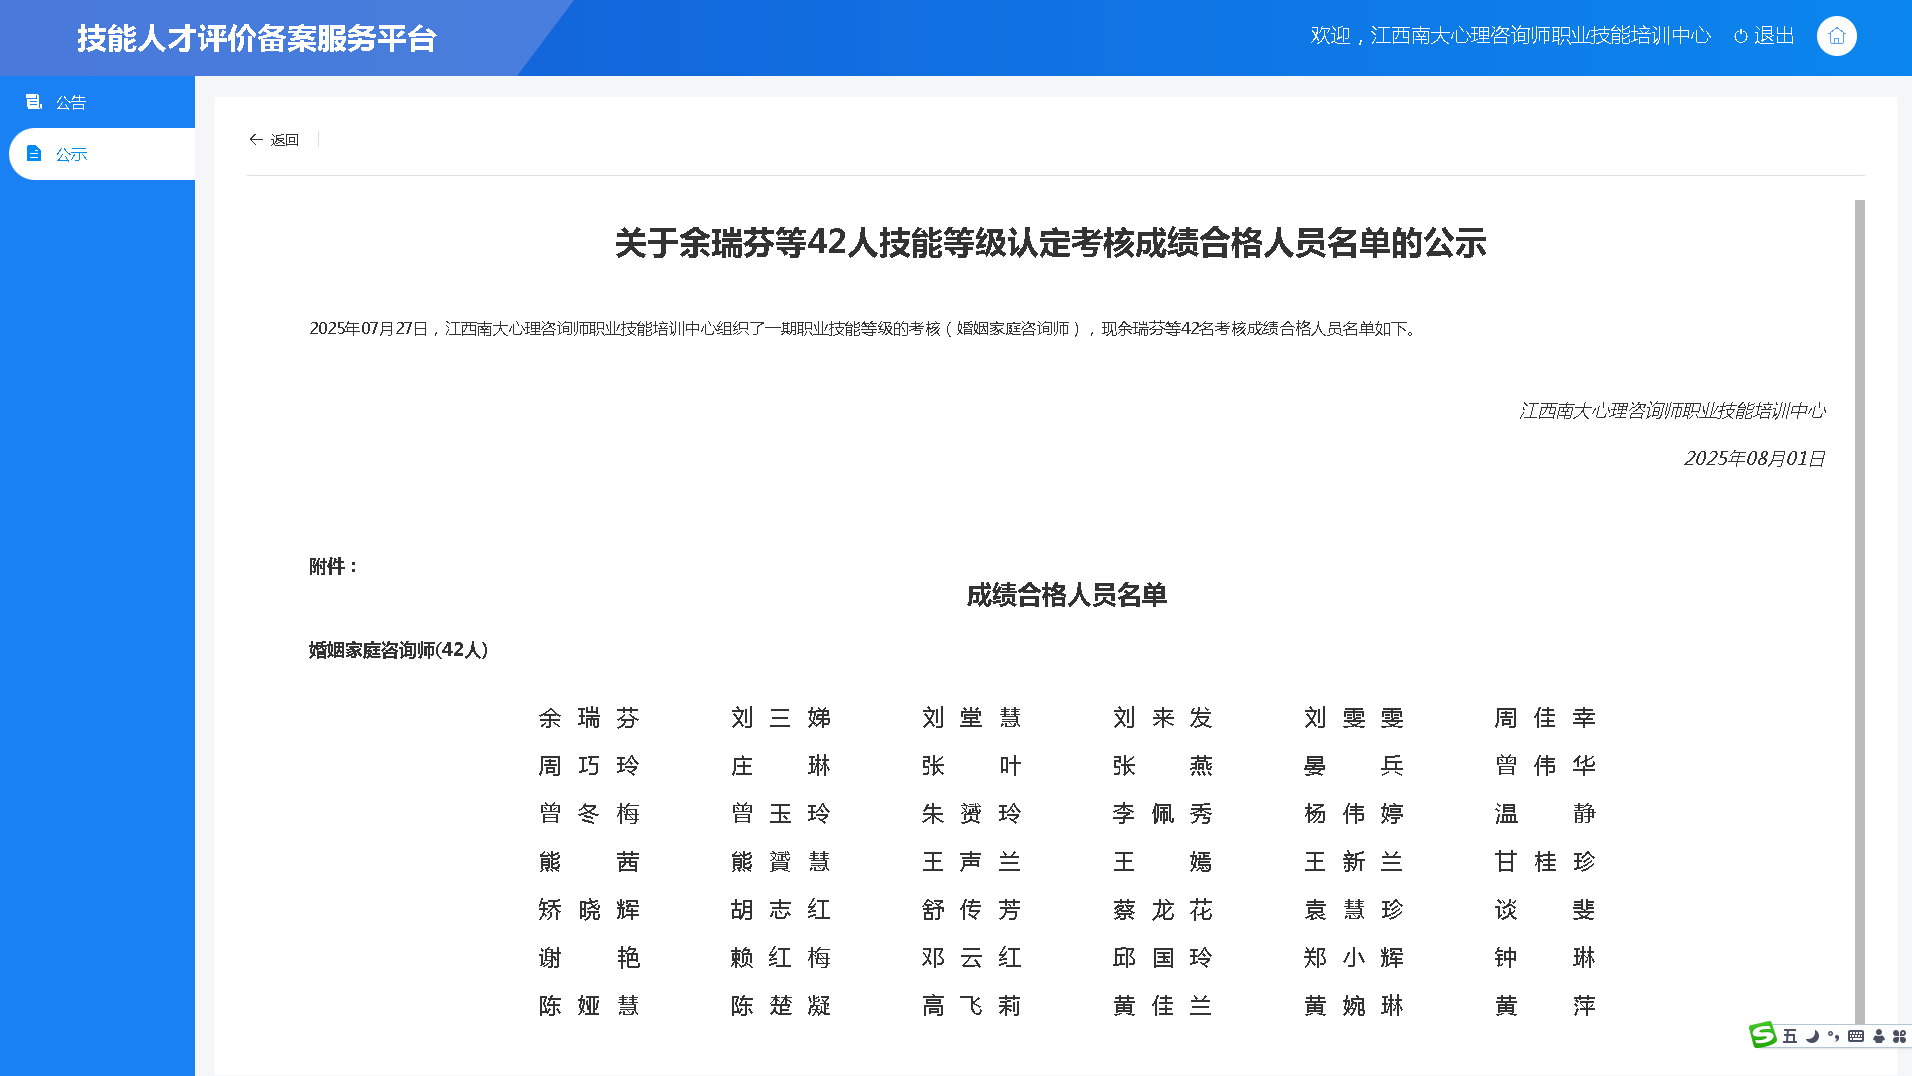Toggle night mode moon icon in Sogou bar
Viewport: 1912px width, 1076px height.
tap(1812, 1037)
